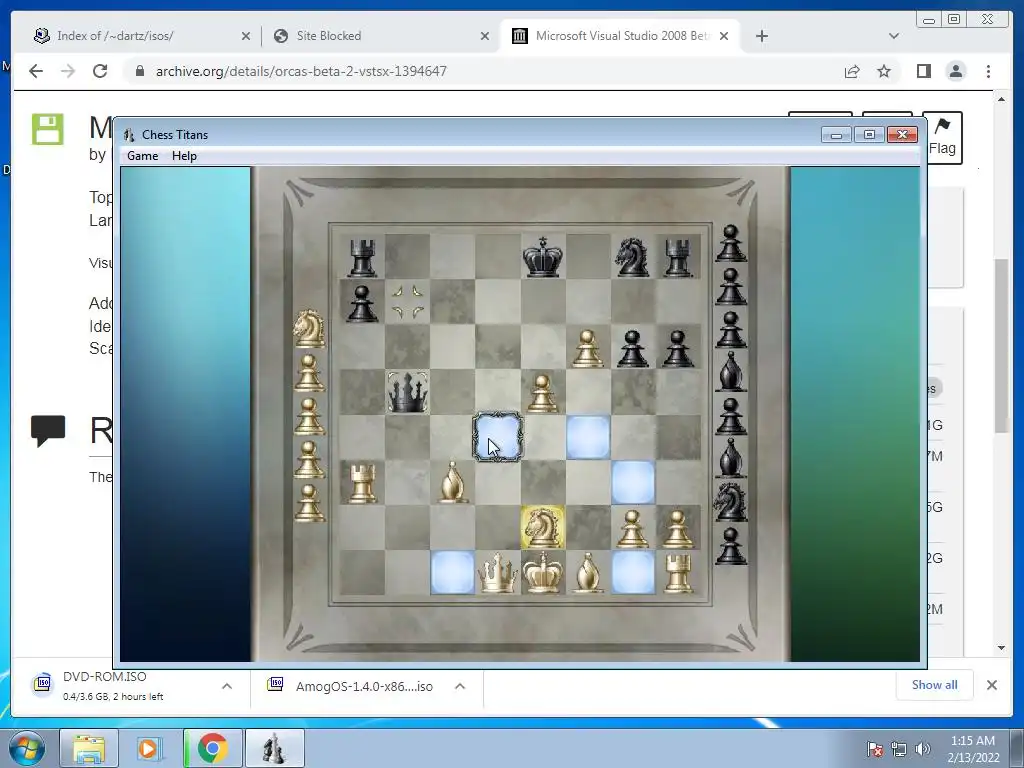Close the Site Blocked tab
This screenshot has width=1024, height=768.
pyautogui.click(x=485, y=36)
